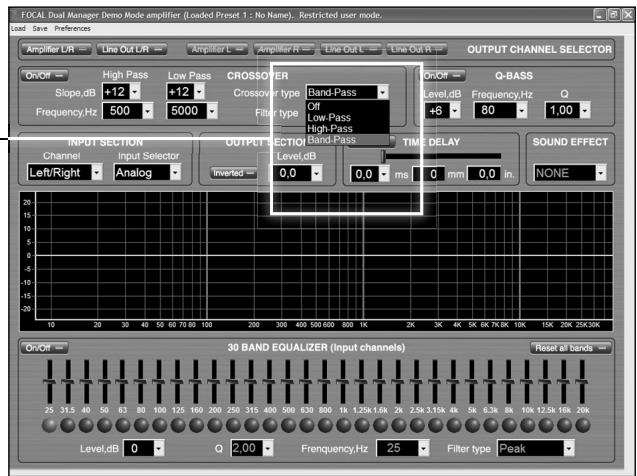Select Amplifier L output channel
The image size is (637, 476).
217,50
